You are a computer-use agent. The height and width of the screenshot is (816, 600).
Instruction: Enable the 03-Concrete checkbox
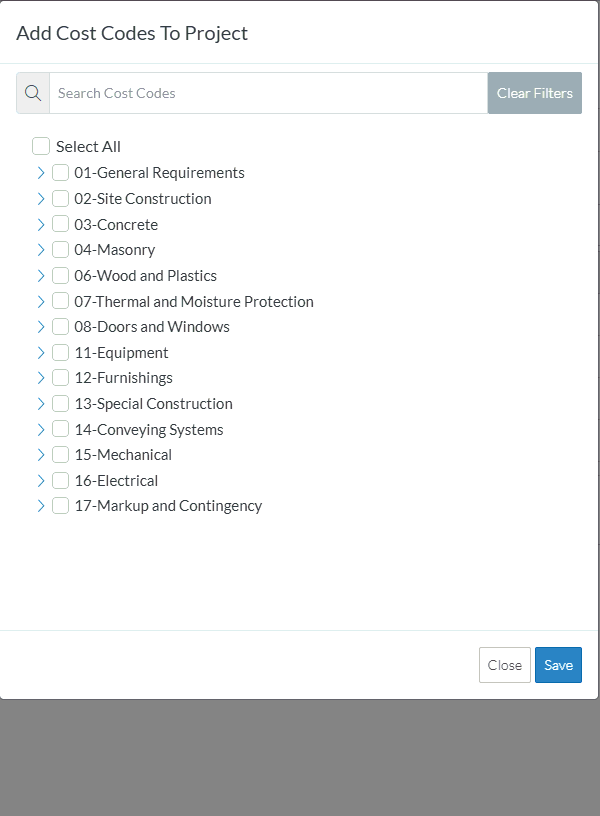point(60,224)
